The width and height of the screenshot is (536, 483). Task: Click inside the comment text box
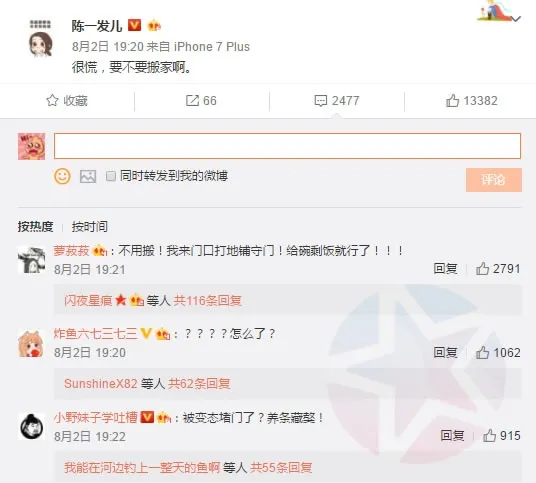click(x=287, y=146)
